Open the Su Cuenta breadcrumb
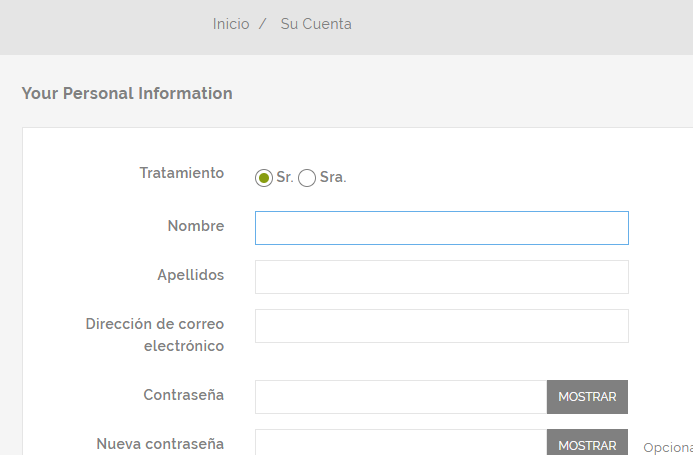This screenshot has width=693, height=455. click(316, 24)
